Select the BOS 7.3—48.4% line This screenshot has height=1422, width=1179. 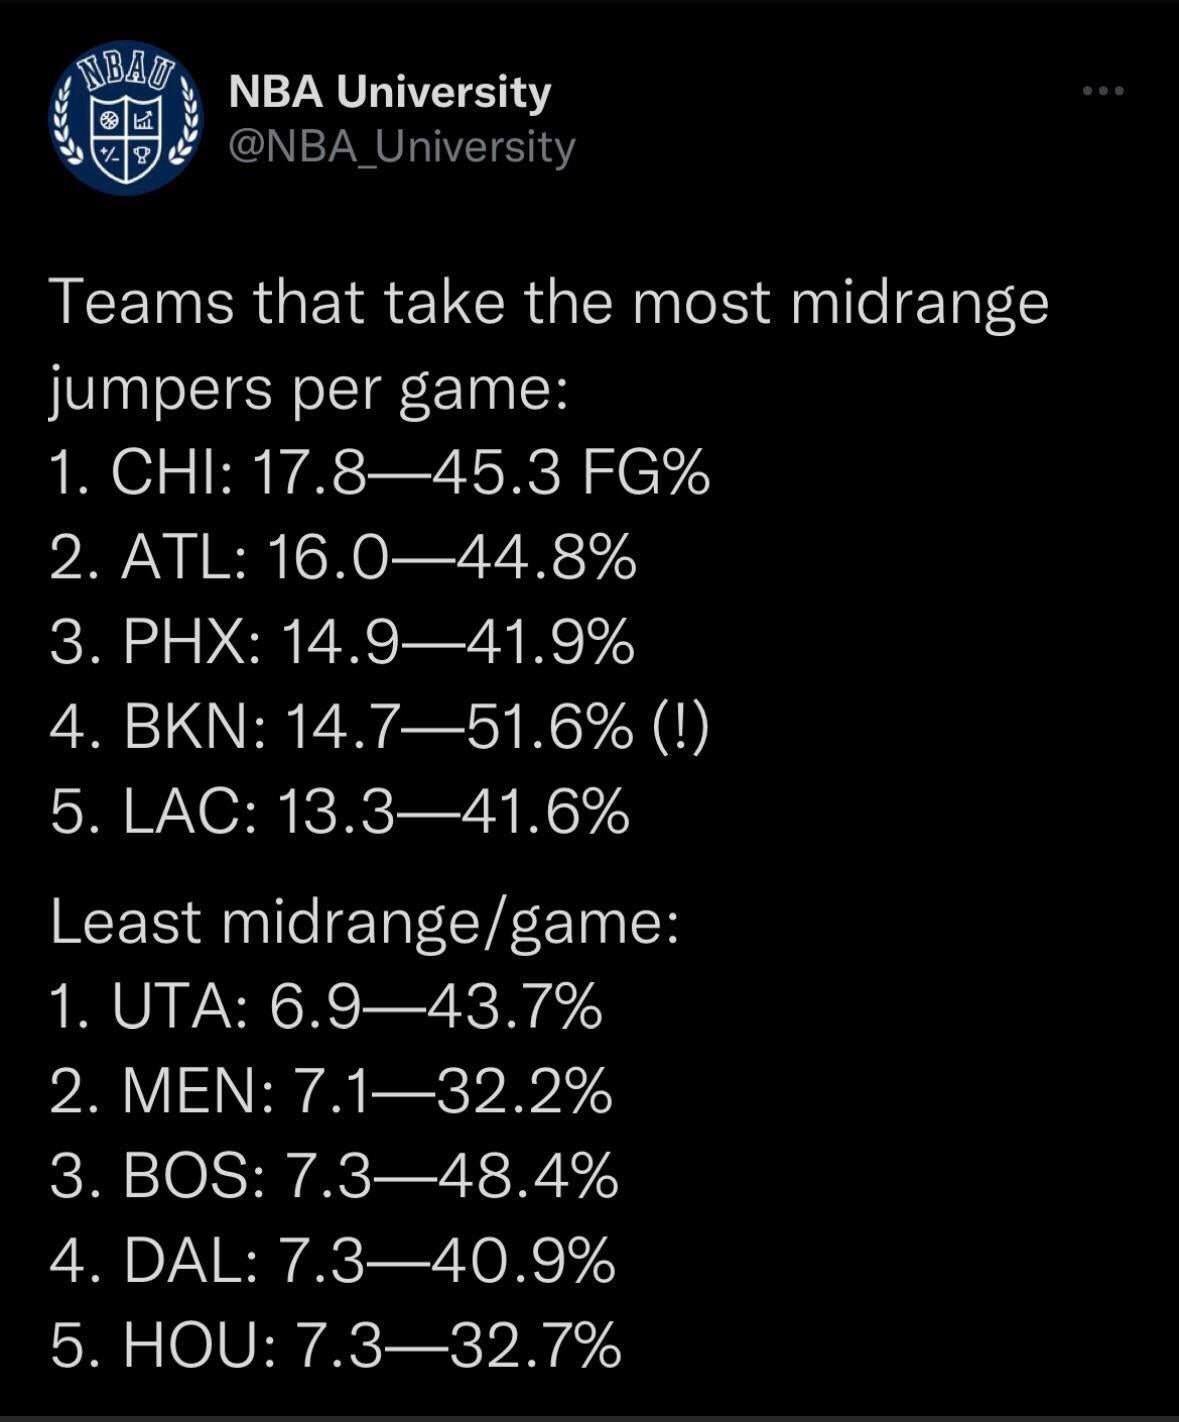(x=334, y=1175)
